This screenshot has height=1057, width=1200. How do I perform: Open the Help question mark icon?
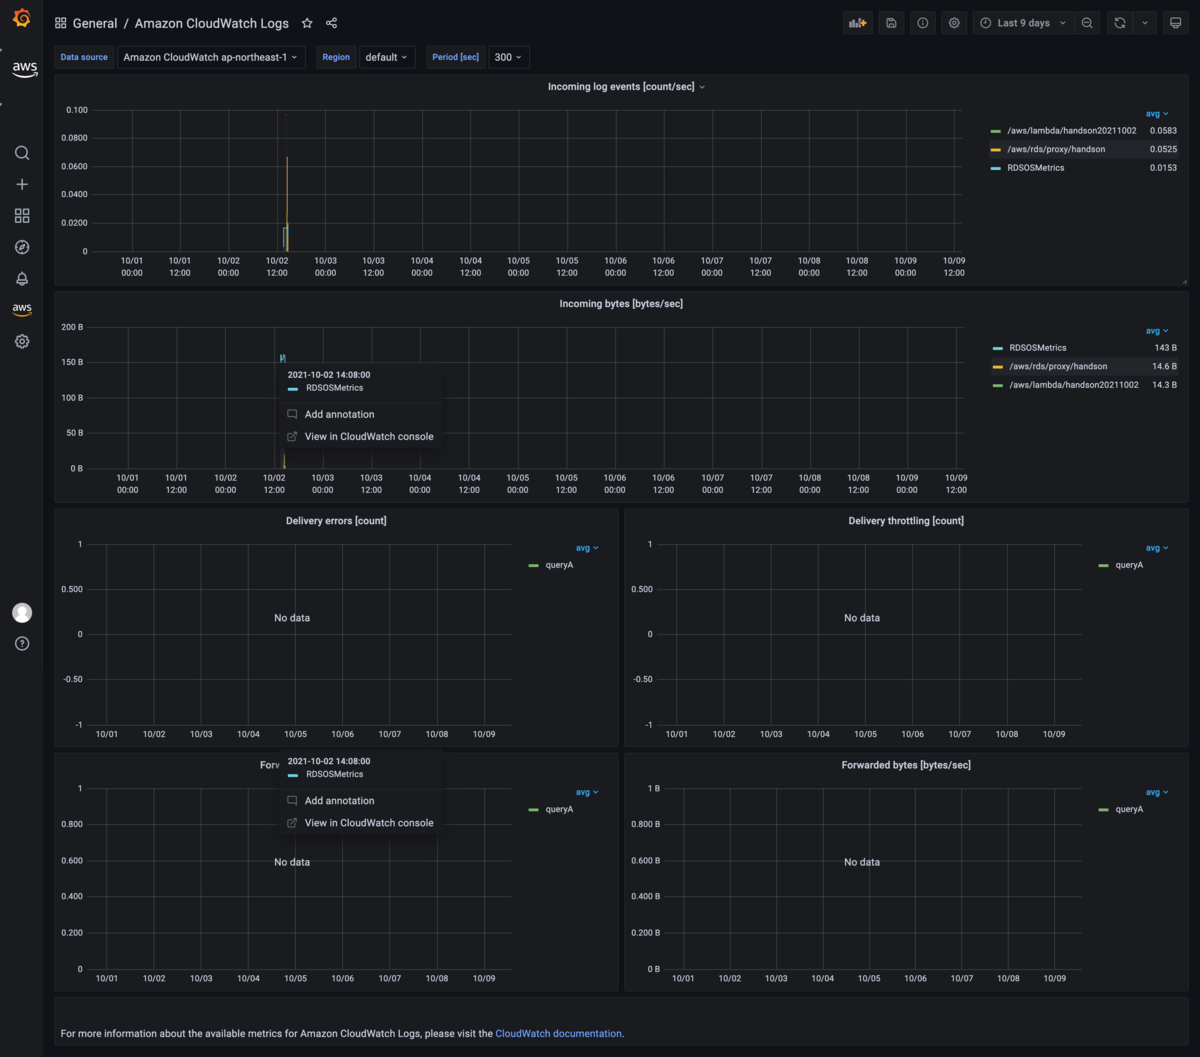22,643
